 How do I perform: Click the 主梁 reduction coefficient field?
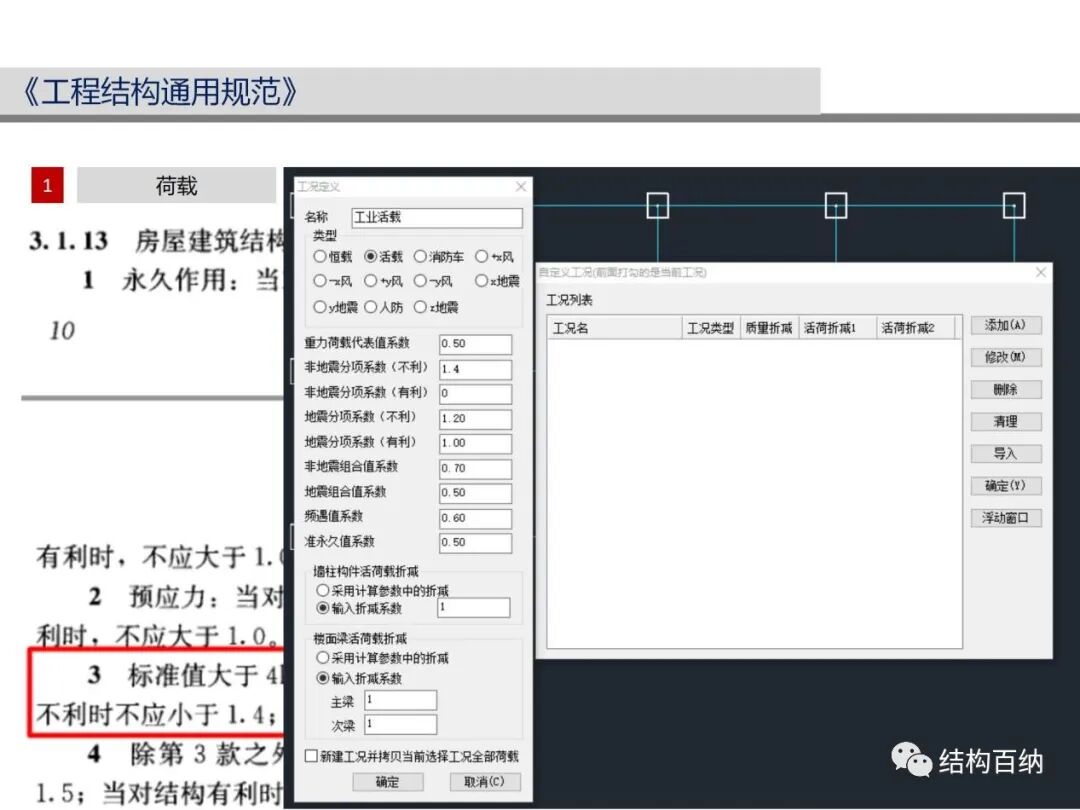400,700
